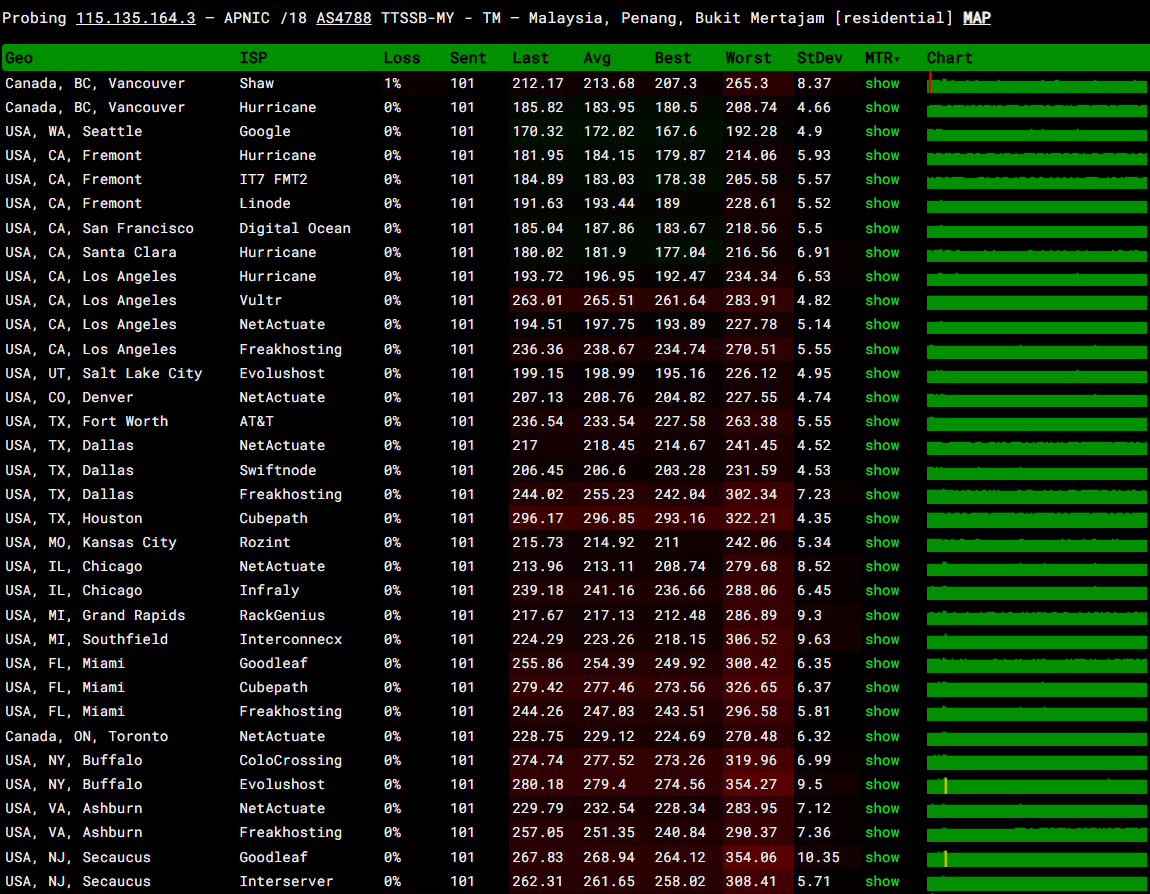Show MTR for Vancouver Hurricane row

[x=882, y=108]
